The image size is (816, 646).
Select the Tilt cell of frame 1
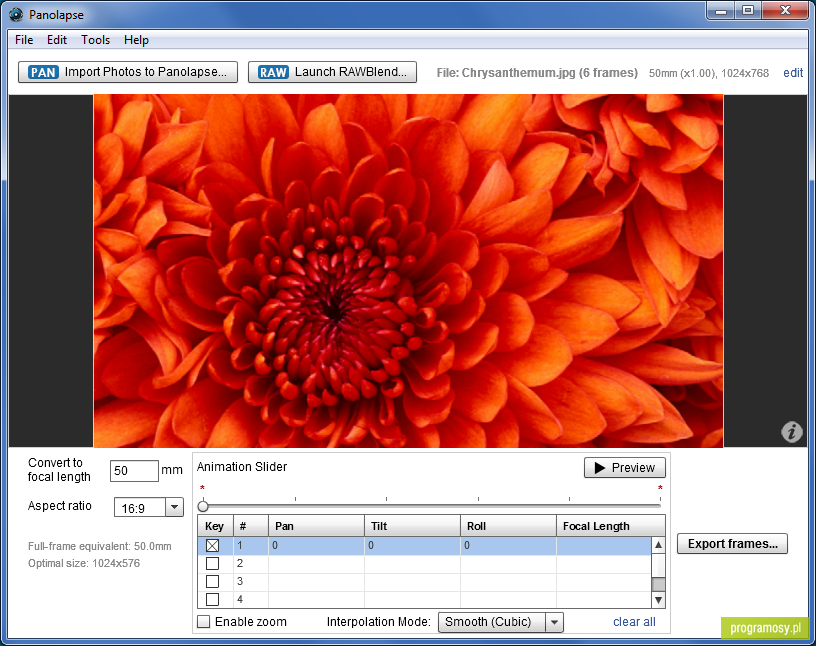[413, 546]
